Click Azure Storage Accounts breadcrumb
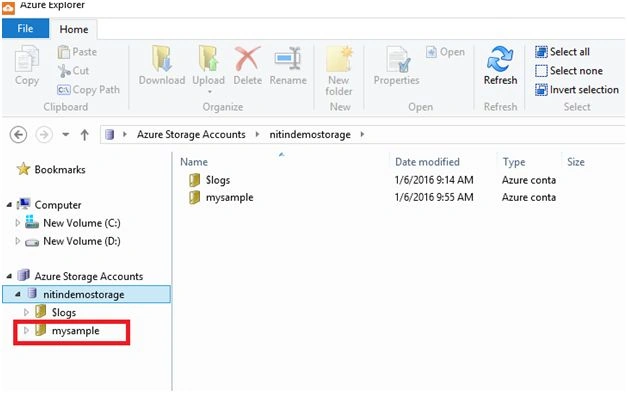This screenshot has width=627, height=393. click(x=191, y=135)
